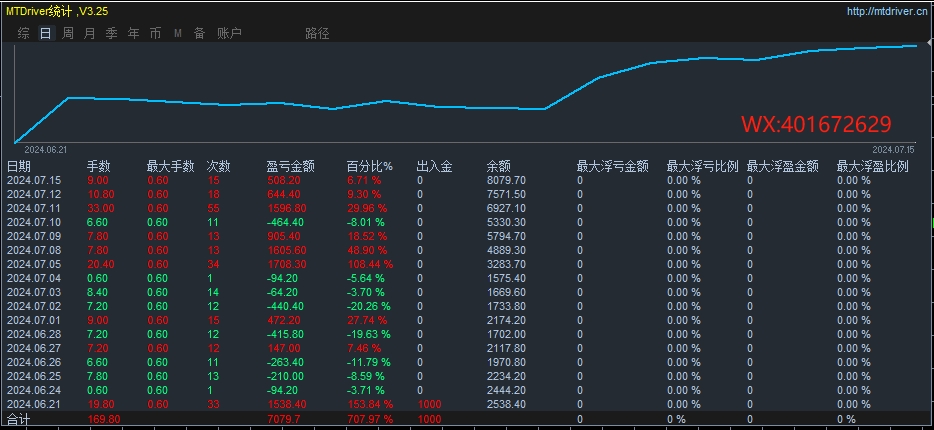The height and width of the screenshot is (430, 934).
Task: Open the 币 currency tab
Action: [155, 33]
